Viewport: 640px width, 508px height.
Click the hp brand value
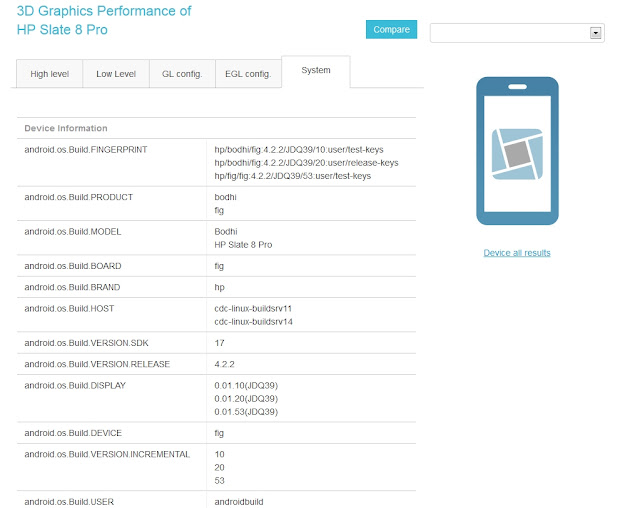(219, 288)
